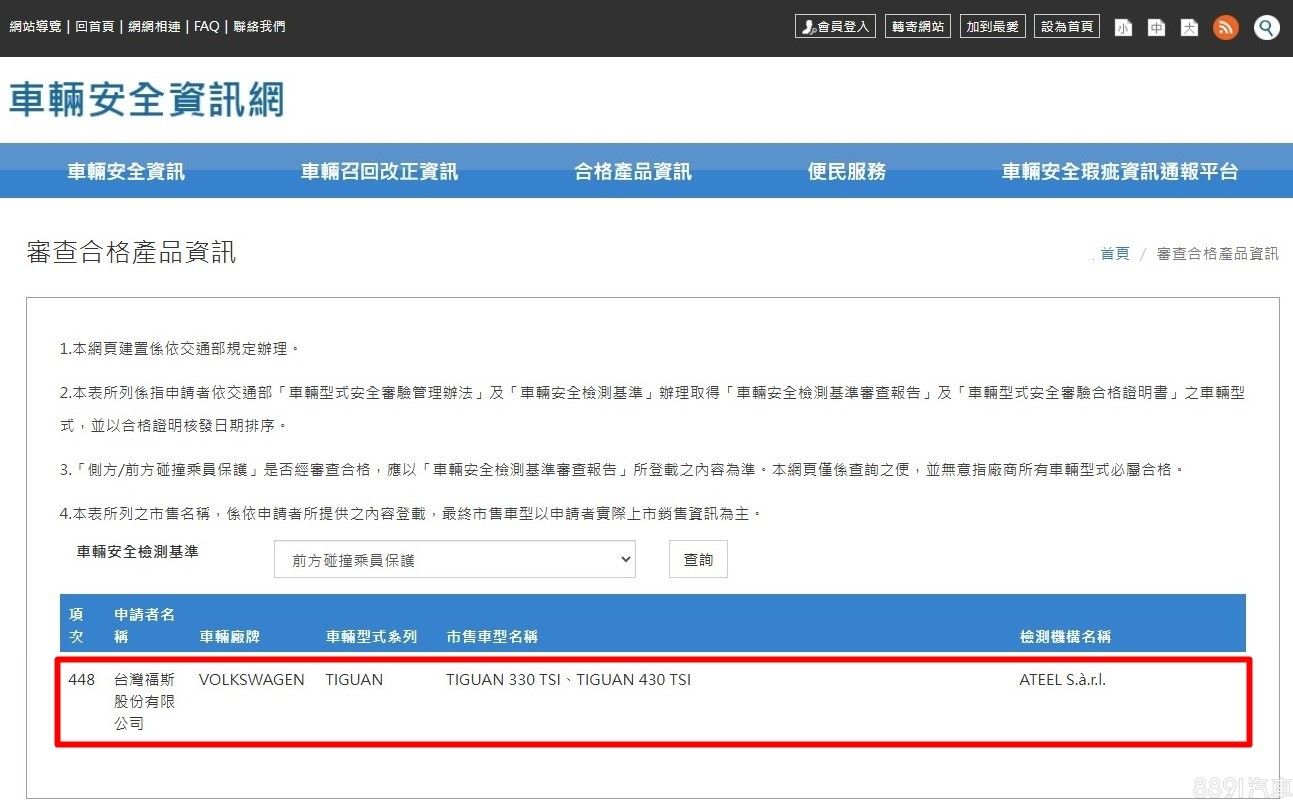This screenshot has width=1293, height=800.
Task: Click the 會員登入 member login button
Action: coord(835,27)
